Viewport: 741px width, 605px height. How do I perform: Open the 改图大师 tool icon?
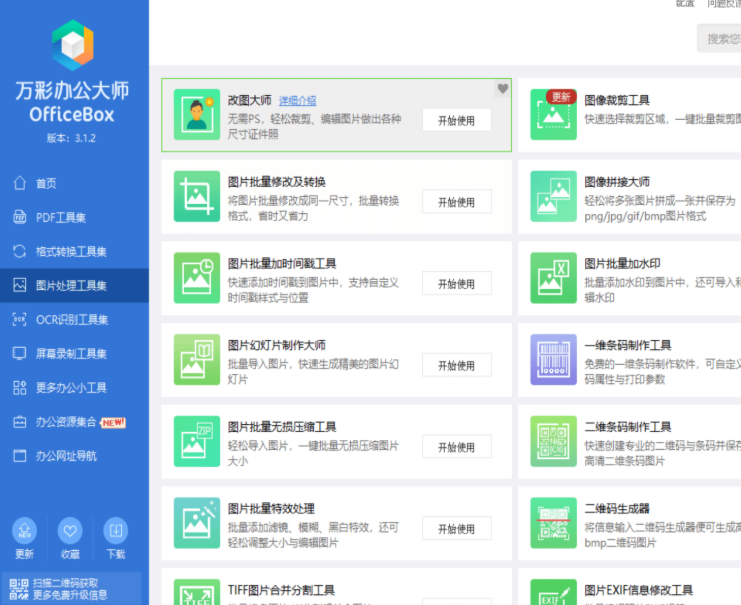[197, 114]
